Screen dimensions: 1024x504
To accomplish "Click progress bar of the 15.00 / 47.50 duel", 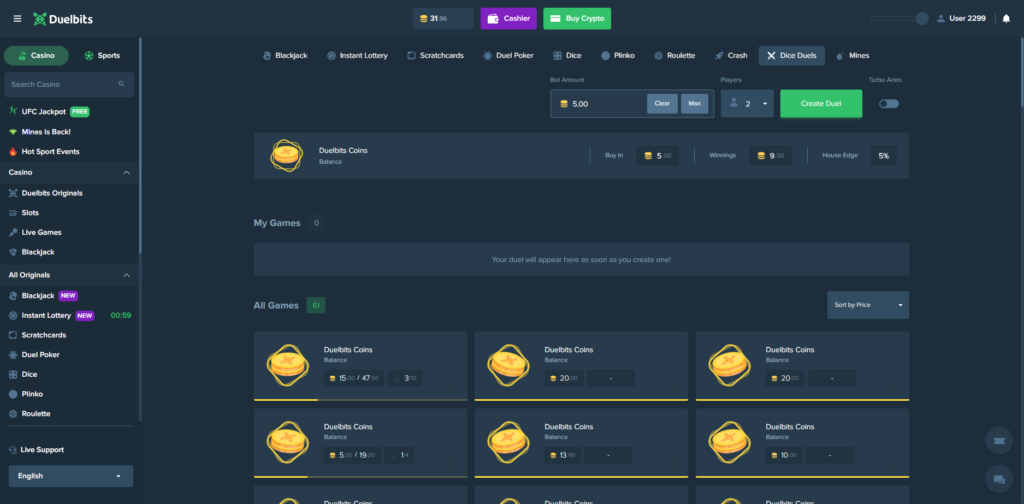I will pyautogui.click(x=360, y=400).
